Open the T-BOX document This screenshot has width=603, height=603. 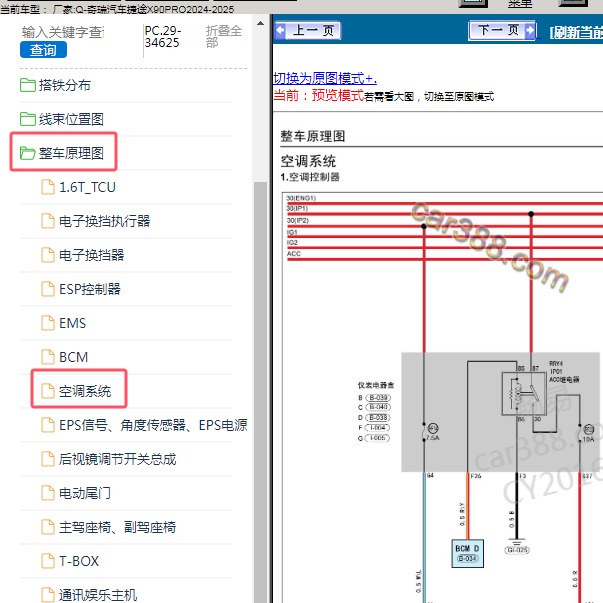click(79, 561)
